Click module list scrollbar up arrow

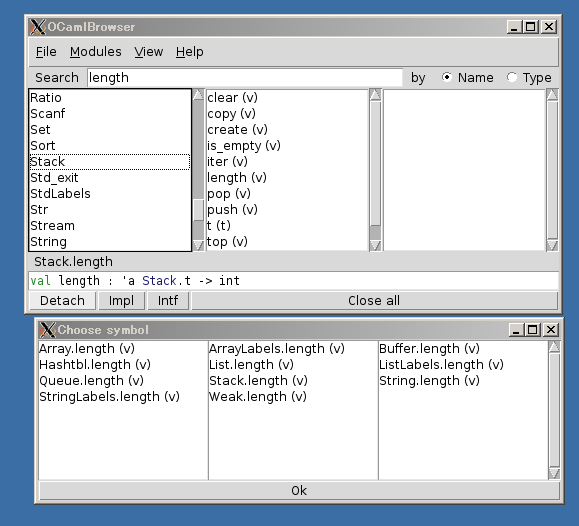(x=198, y=95)
